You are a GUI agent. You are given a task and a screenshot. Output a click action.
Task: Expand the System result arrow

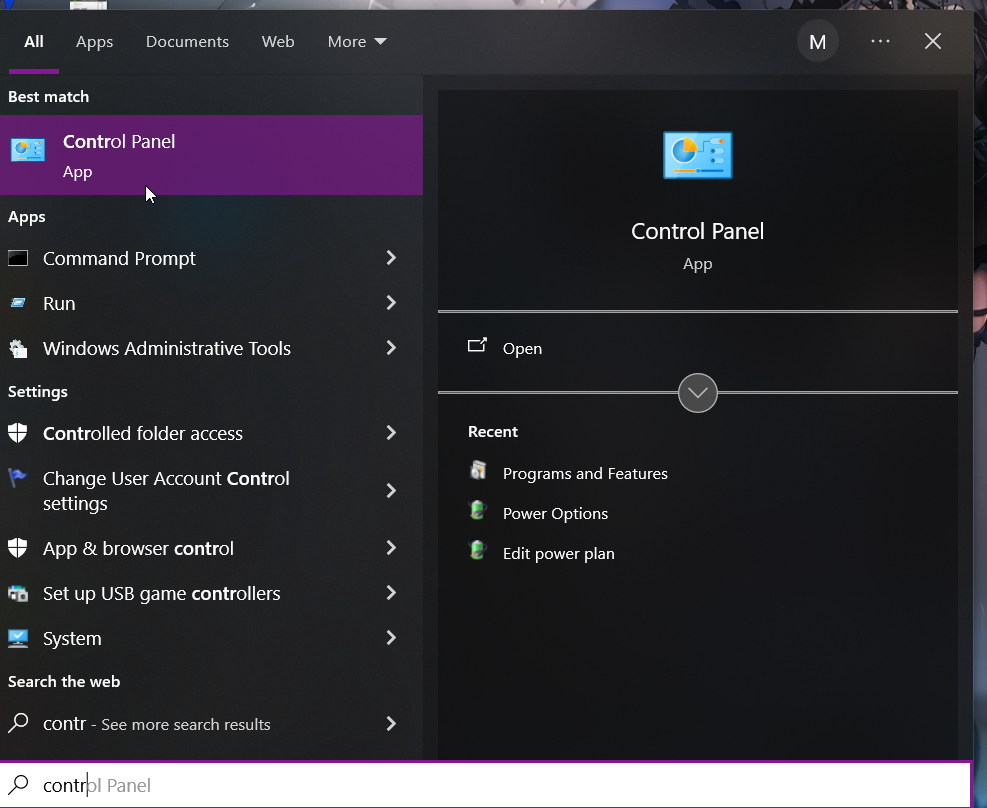pos(391,638)
